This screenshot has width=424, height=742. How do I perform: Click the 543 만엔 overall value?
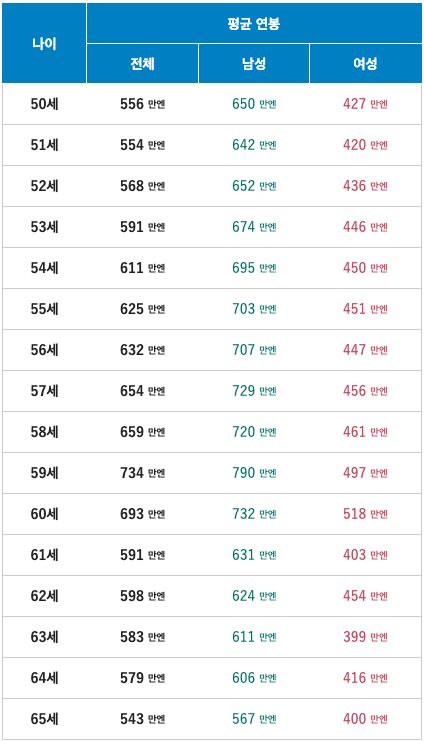pyautogui.click(x=142, y=719)
